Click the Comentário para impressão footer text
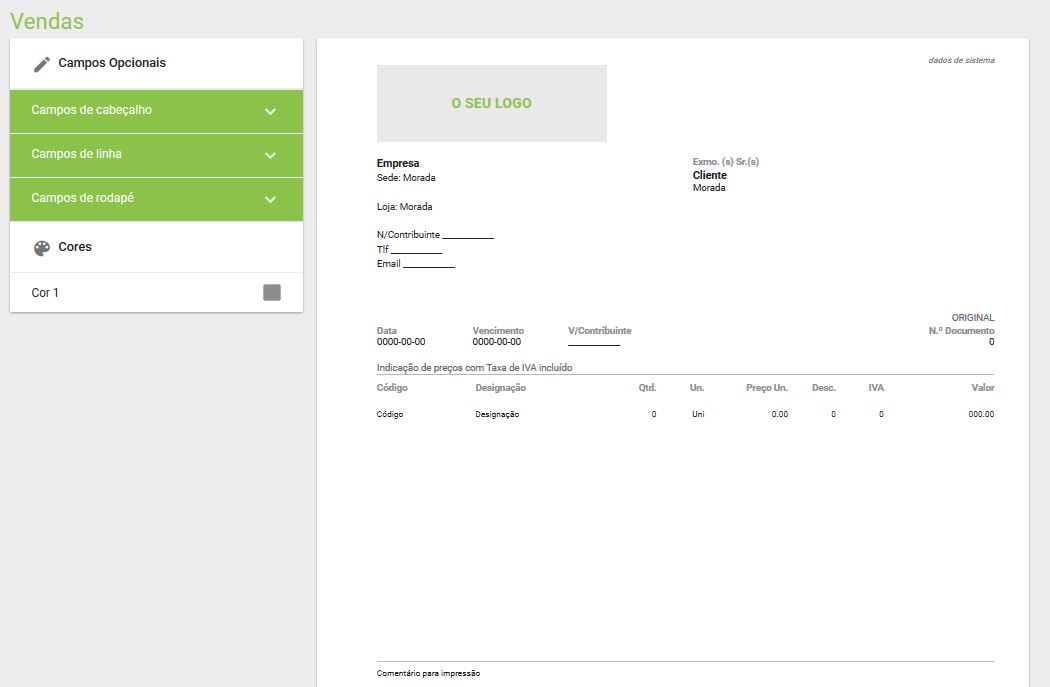Viewport: 1050px width, 687px height. [428, 674]
